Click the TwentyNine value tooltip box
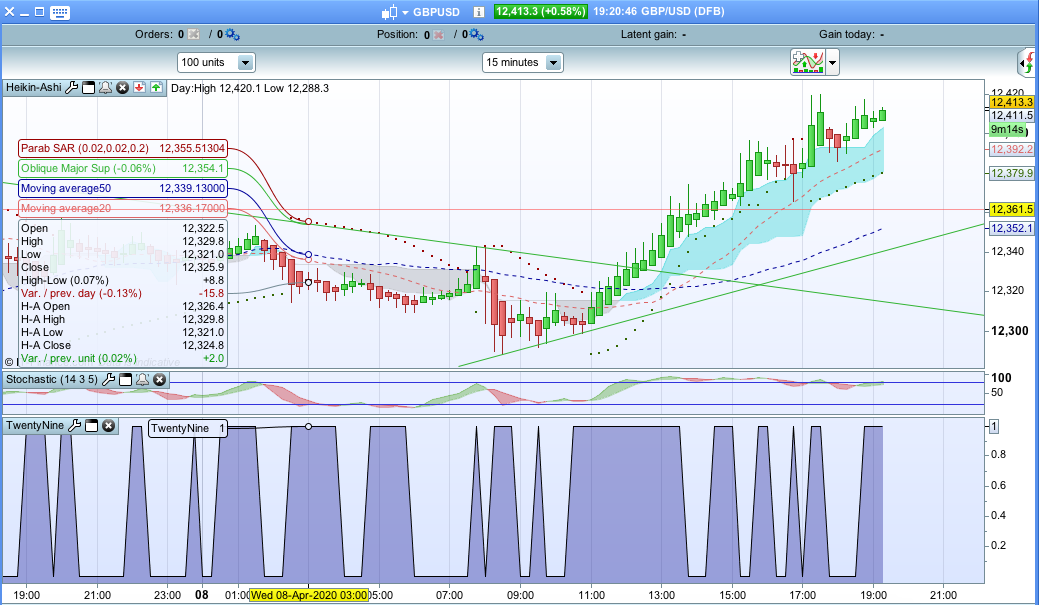Image resolution: width=1039 pixels, height=605 pixels. [188, 428]
